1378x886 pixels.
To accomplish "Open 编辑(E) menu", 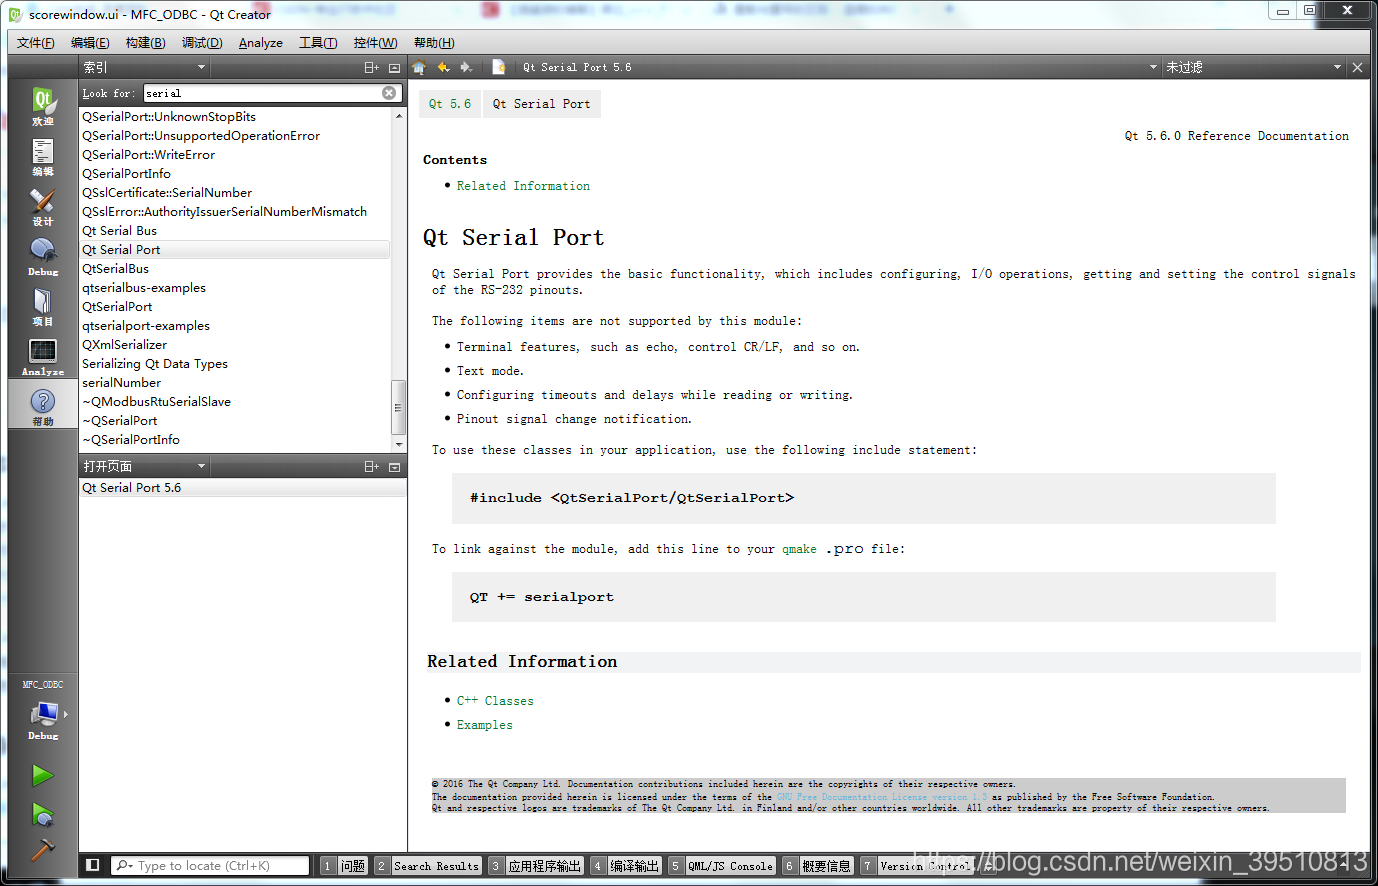I will (x=90, y=42).
